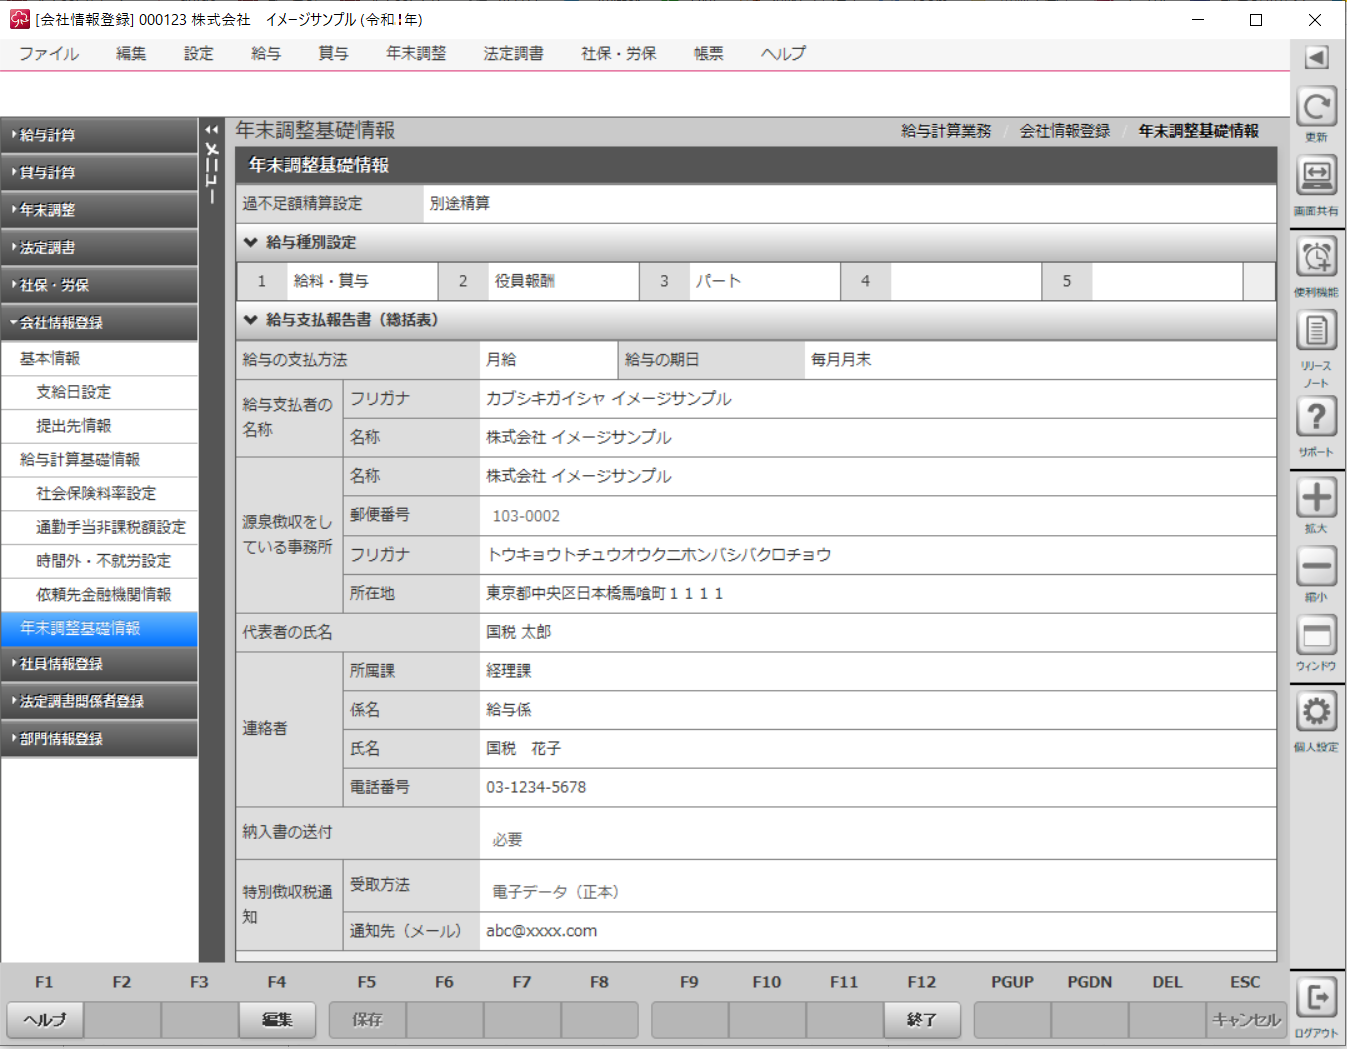Click the 給料・賞与 salary type field
Image resolution: width=1347 pixels, height=1049 pixels.
[x=362, y=281]
